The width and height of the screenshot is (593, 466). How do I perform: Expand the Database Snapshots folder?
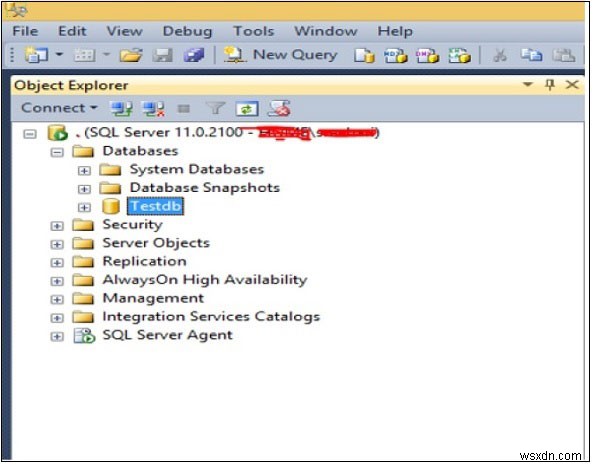pos(84,189)
